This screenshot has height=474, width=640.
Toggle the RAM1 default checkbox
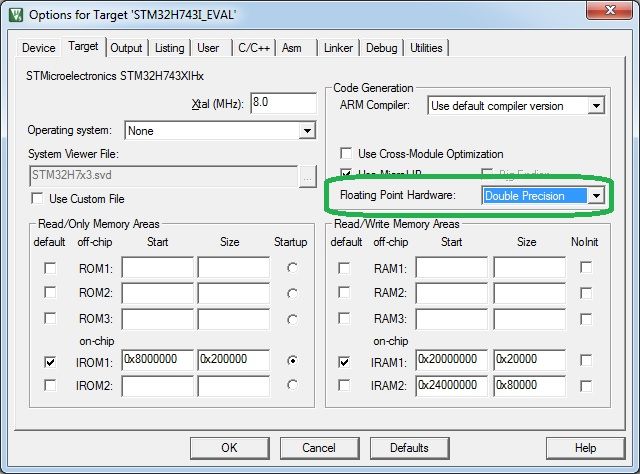click(x=344, y=268)
